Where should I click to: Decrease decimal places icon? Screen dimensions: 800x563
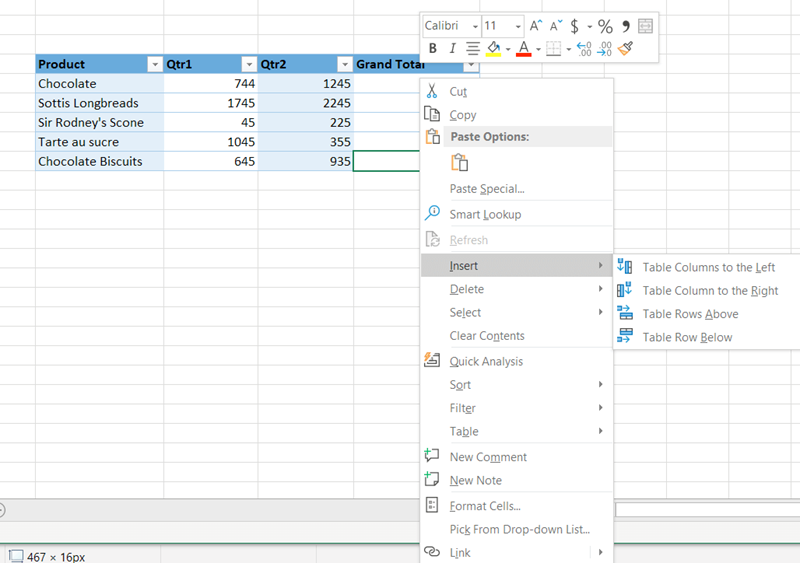pyautogui.click(x=605, y=48)
